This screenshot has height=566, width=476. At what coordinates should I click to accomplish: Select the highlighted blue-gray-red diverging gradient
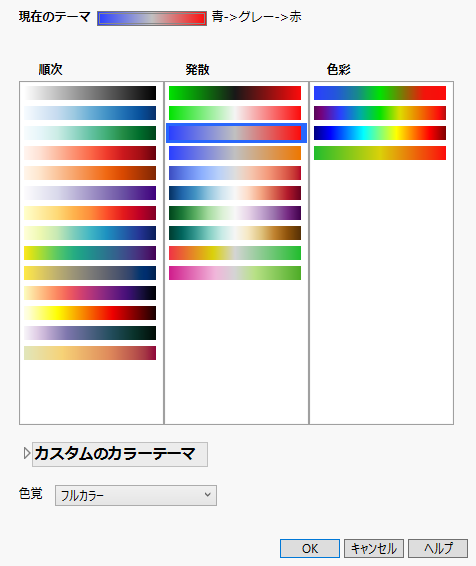(236, 133)
